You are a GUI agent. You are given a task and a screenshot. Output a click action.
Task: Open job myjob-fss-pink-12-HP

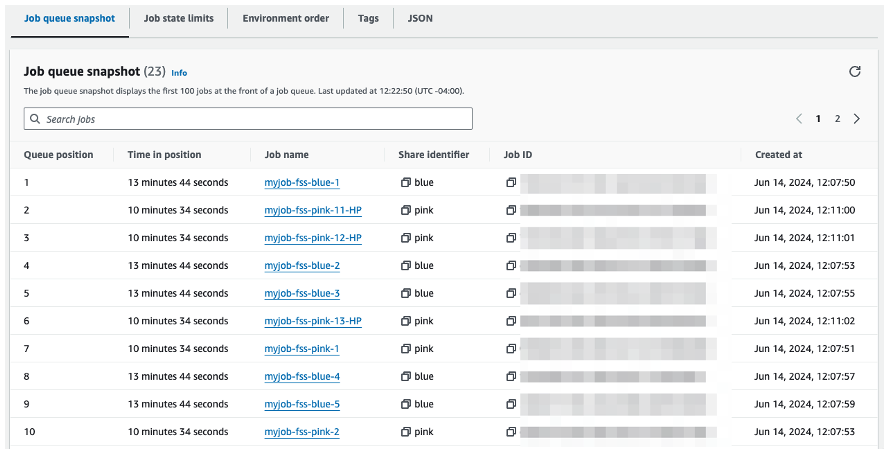(x=313, y=238)
